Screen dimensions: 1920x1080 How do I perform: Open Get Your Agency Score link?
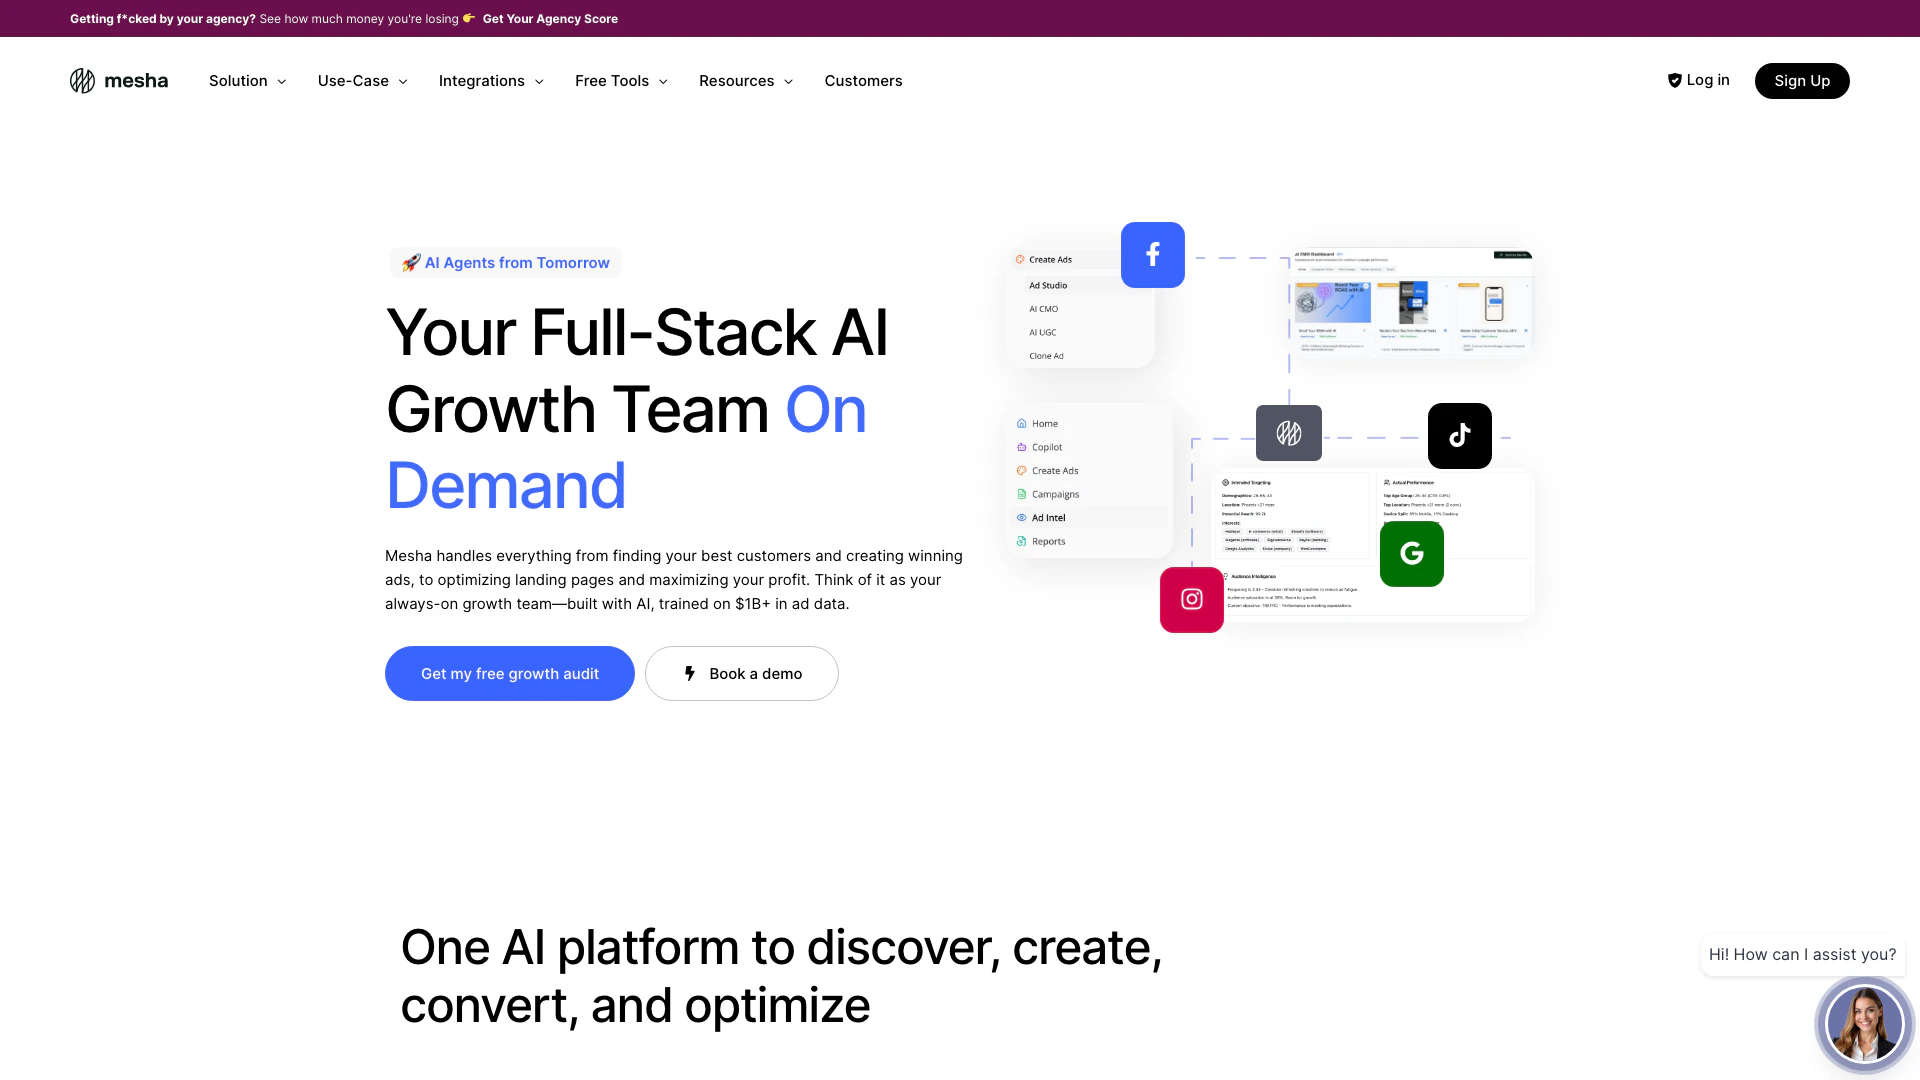point(550,19)
